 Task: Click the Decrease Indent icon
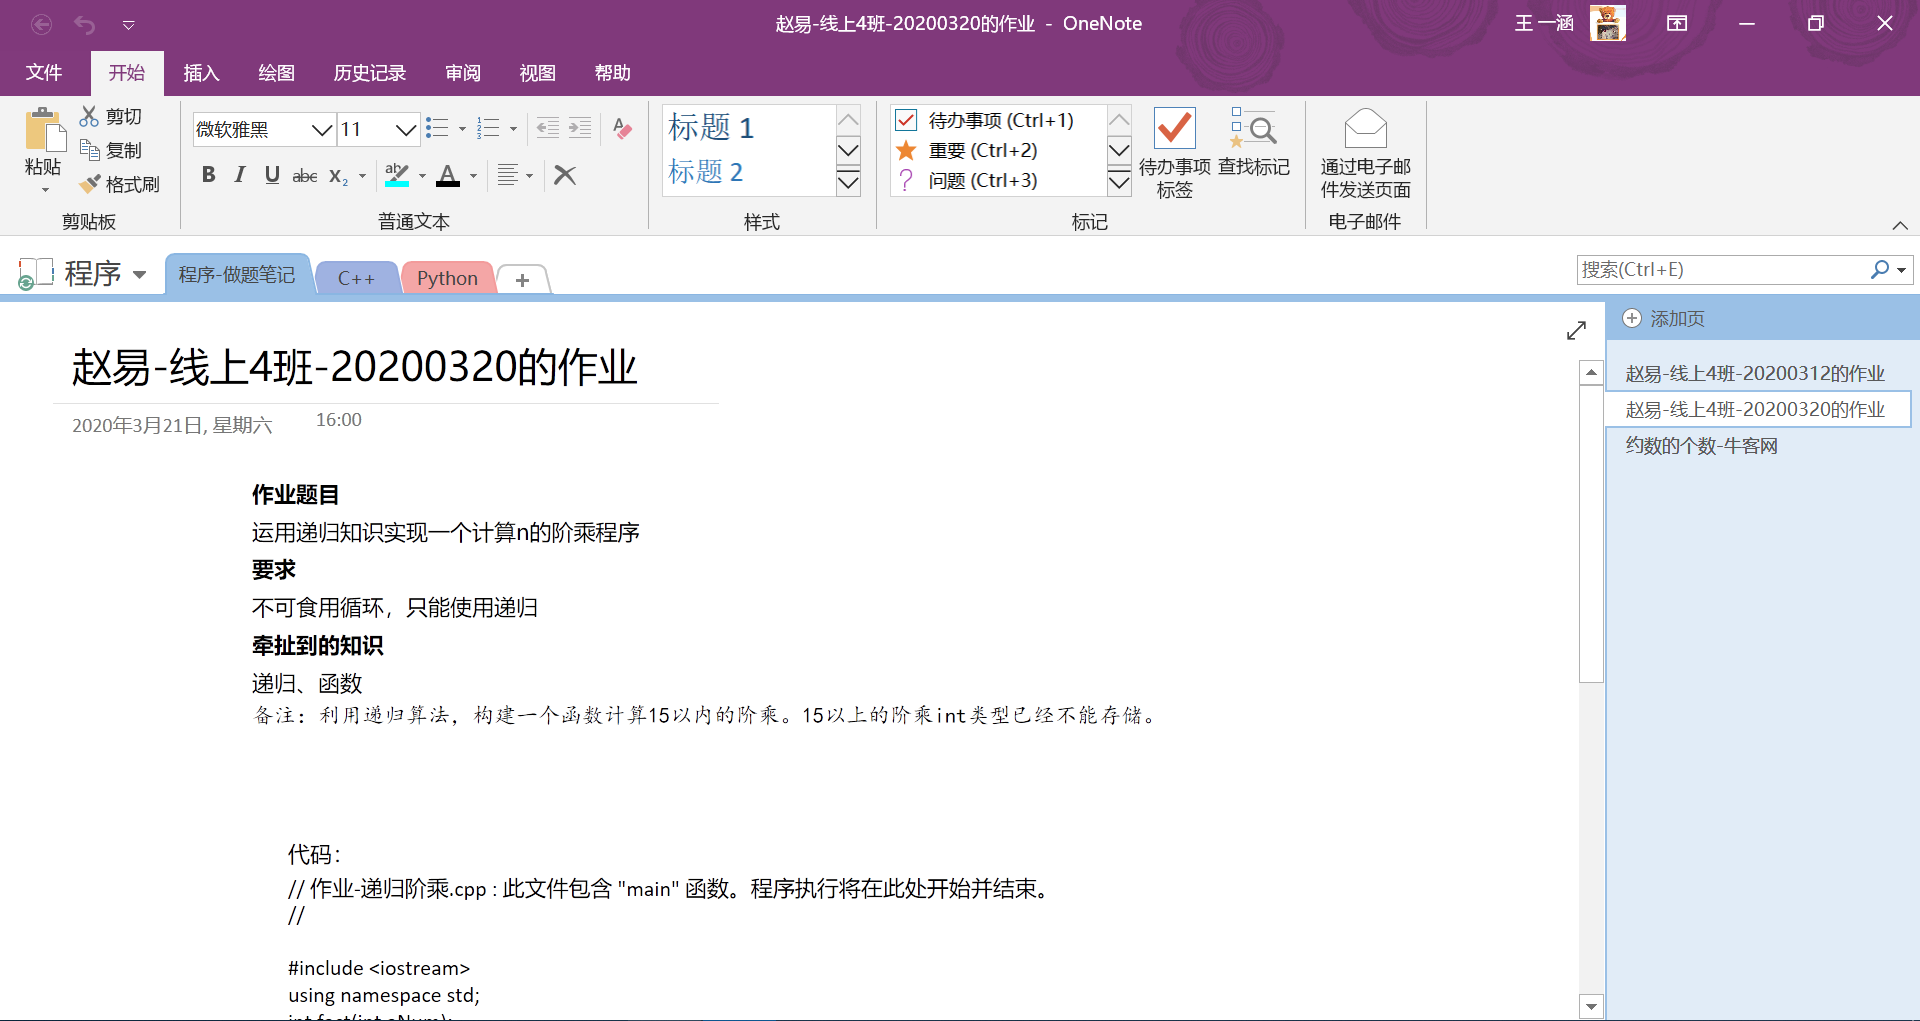pyautogui.click(x=548, y=128)
